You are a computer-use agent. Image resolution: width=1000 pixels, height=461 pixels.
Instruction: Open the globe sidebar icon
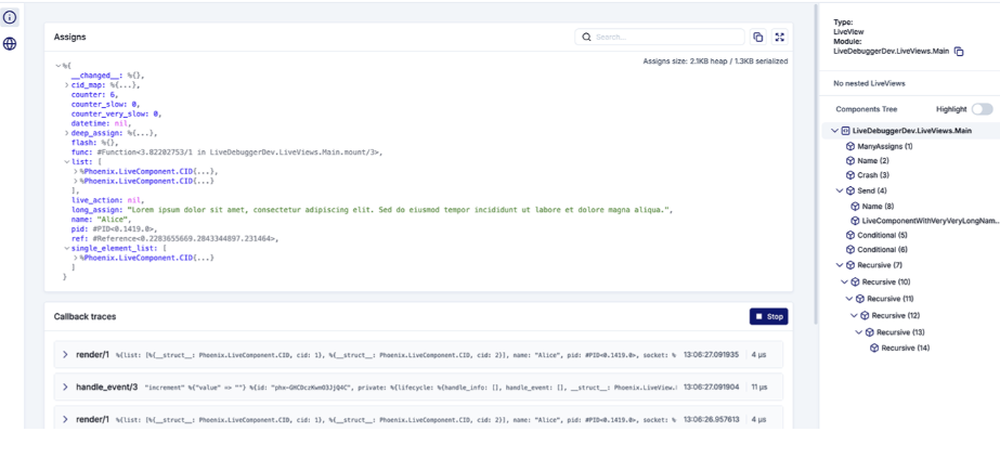tap(10, 43)
